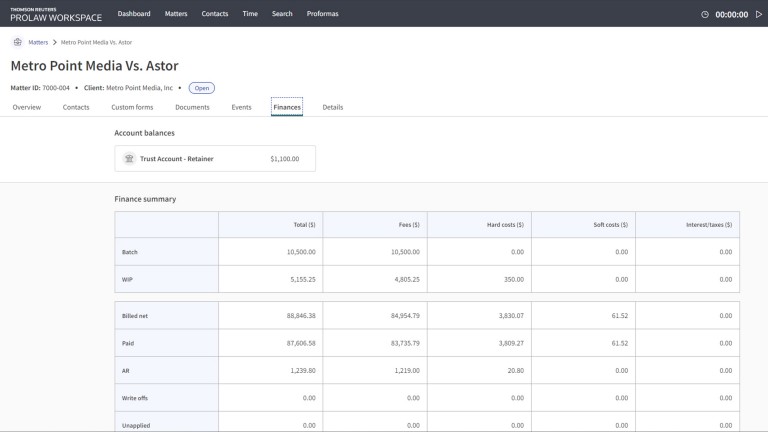Open the Documents tab
This screenshot has width=768, height=432.
192,107
